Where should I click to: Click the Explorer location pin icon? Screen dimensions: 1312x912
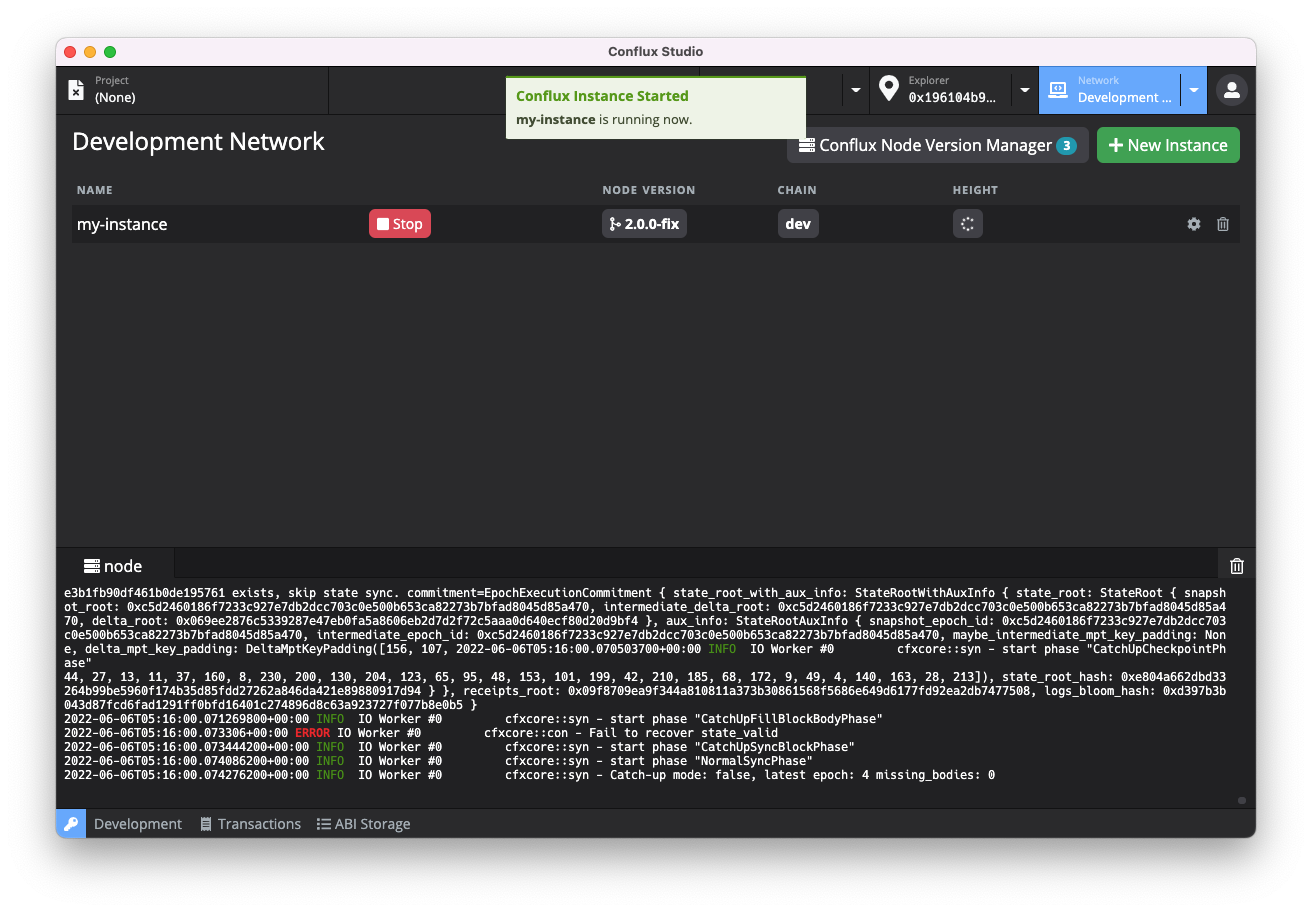click(x=888, y=89)
